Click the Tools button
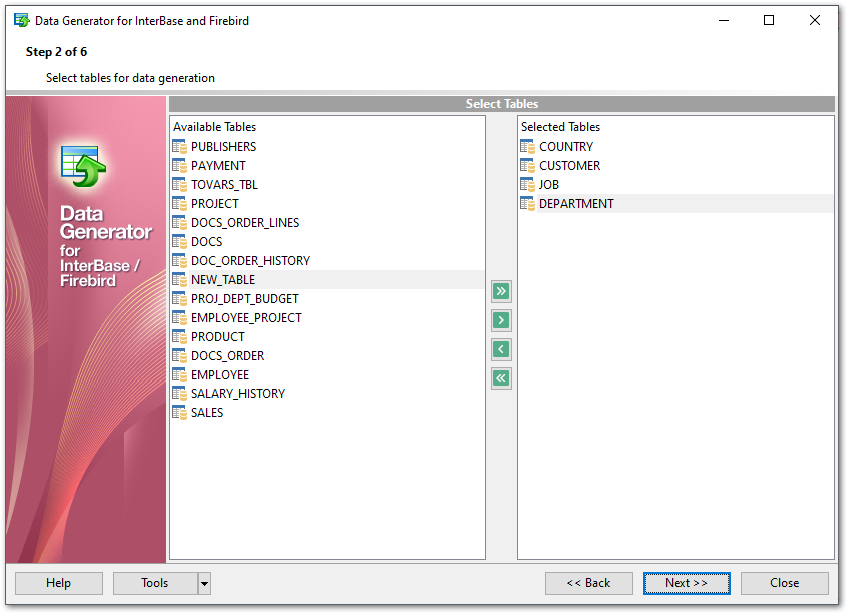848x614 pixels. coord(155,583)
